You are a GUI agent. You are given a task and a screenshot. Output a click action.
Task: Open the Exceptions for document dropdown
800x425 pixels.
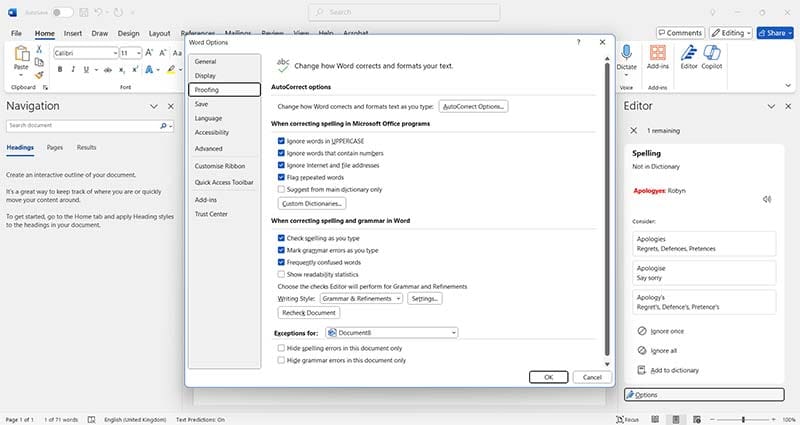coord(391,333)
